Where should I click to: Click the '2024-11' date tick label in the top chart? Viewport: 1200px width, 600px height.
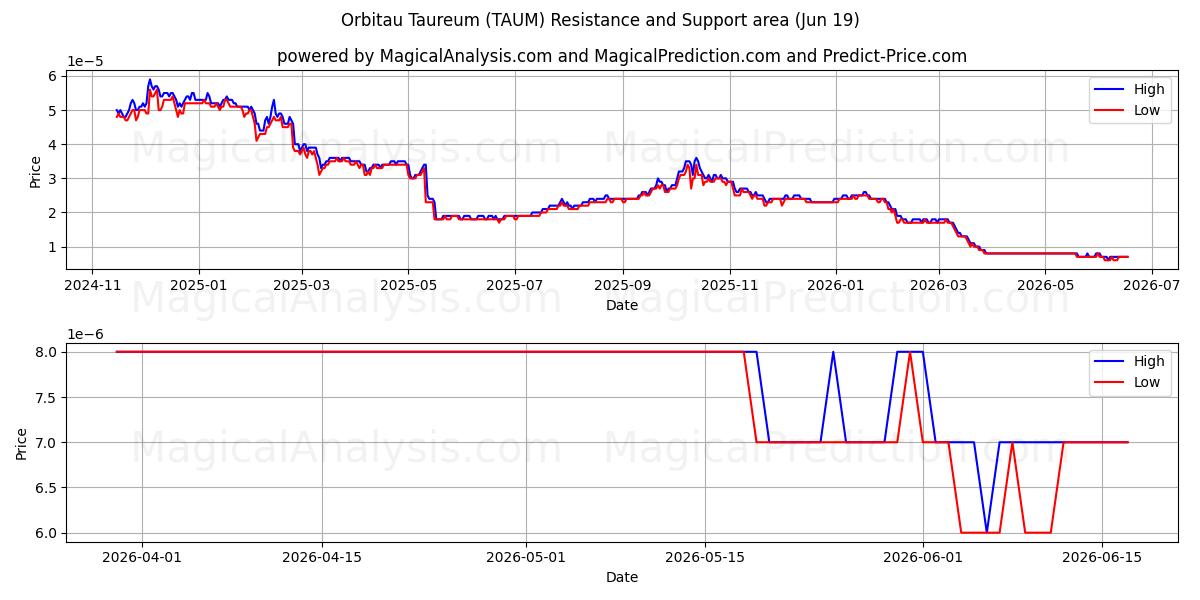click(92, 287)
